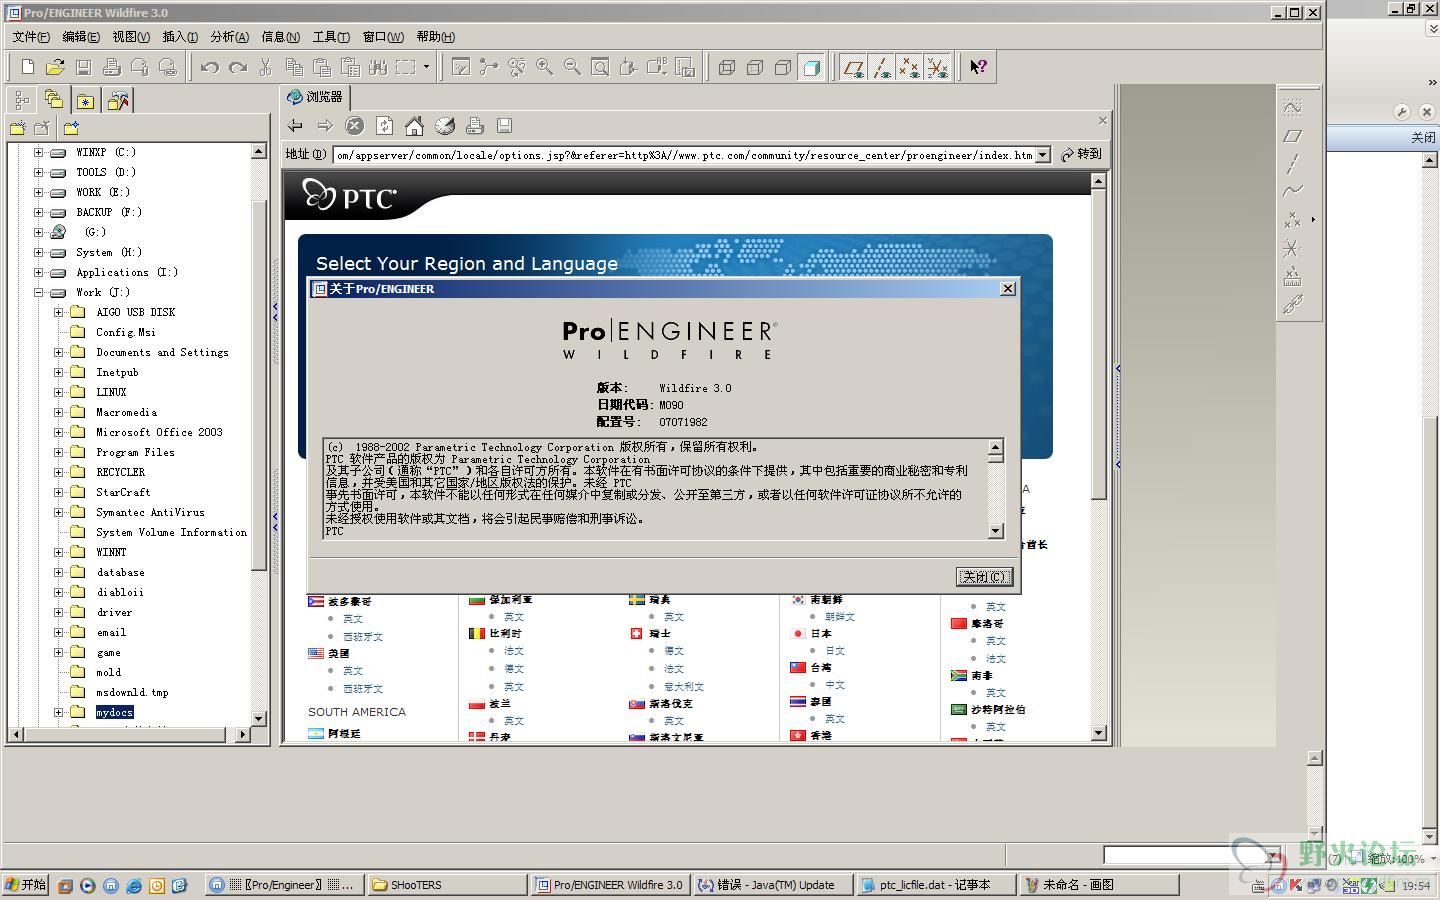The height and width of the screenshot is (900, 1440).
Task: Toggle datum points display
Action: pos(909,67)
